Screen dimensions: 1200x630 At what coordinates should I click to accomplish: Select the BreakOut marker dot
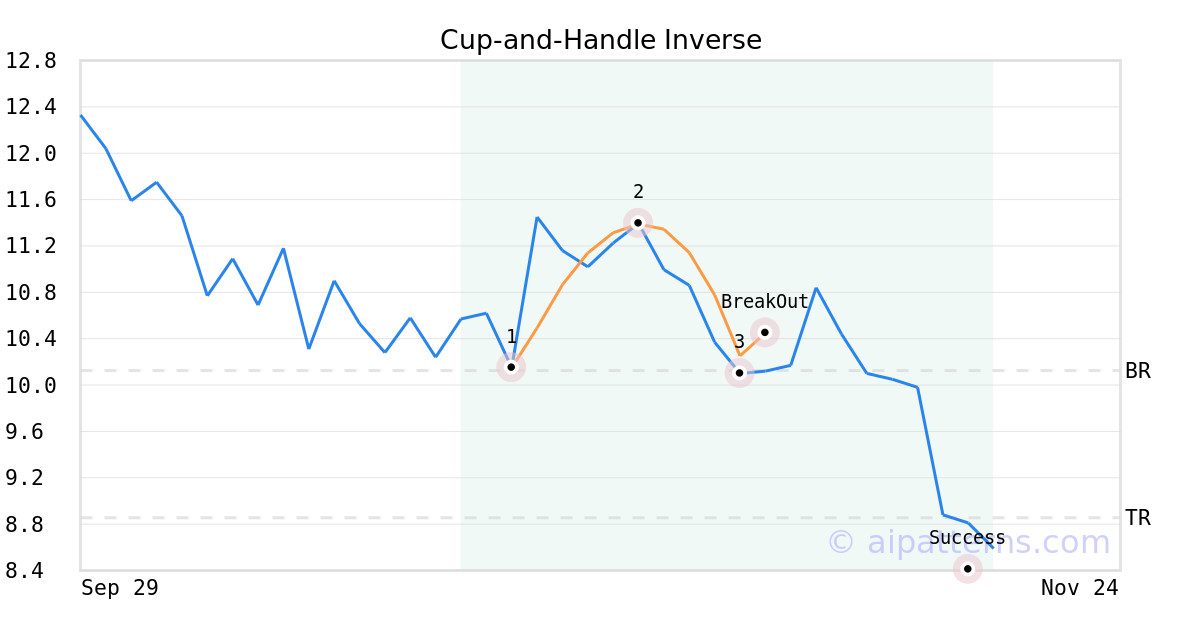(x=765, y=332)
